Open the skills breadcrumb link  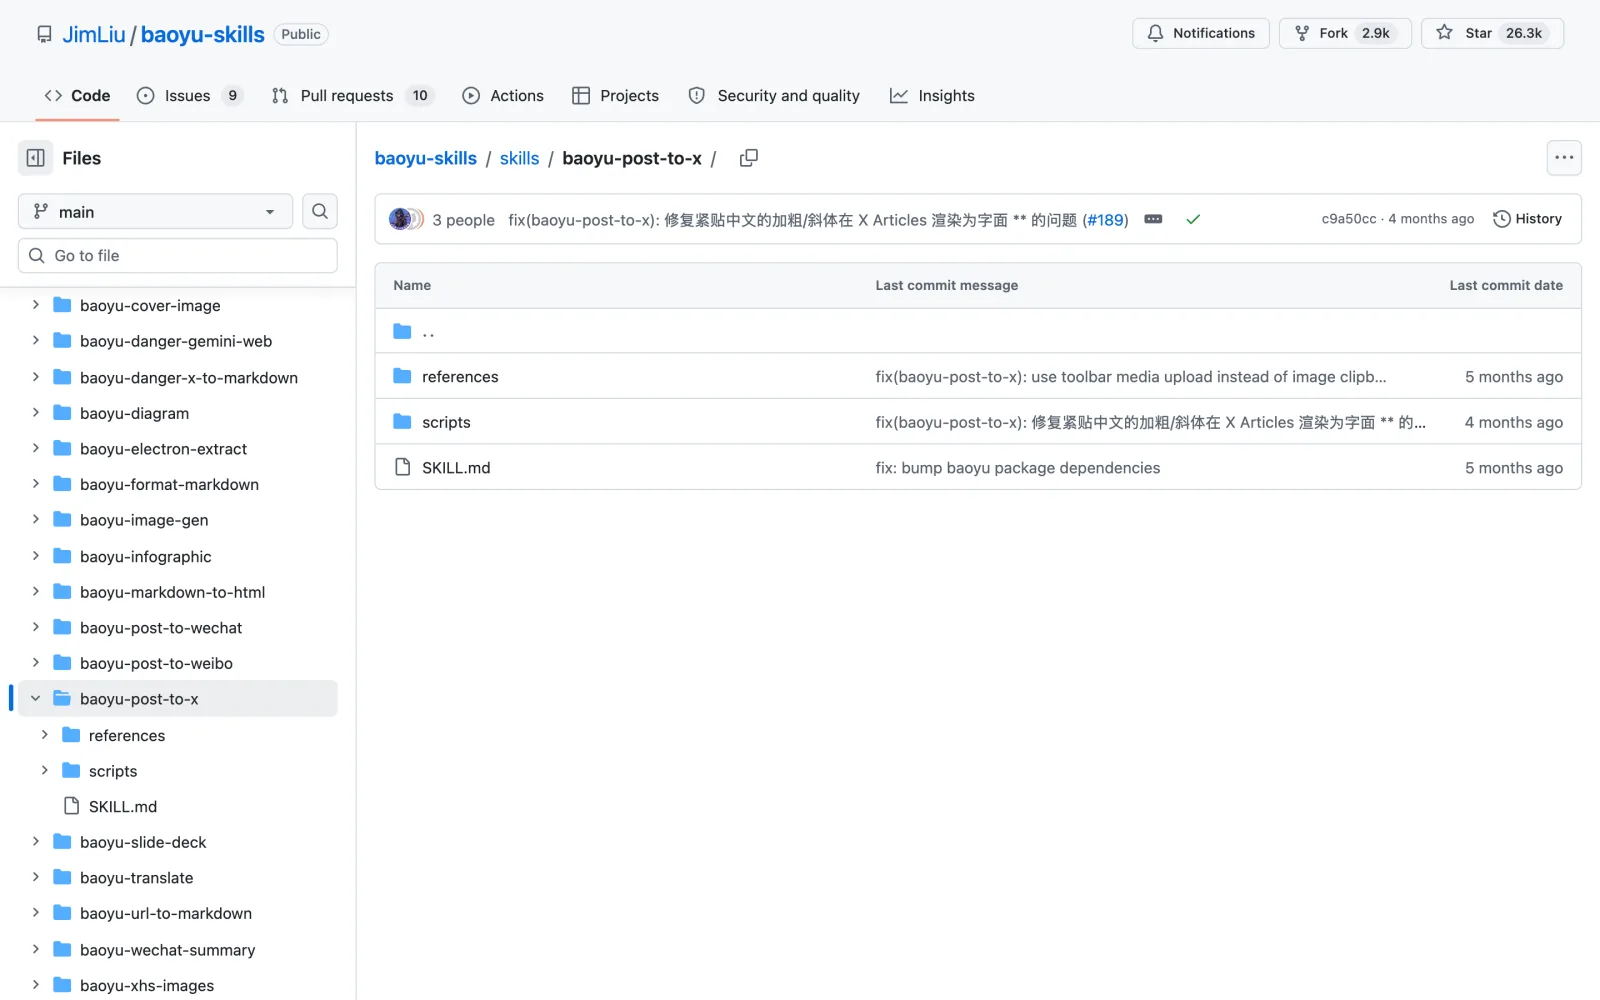(519, 158)
